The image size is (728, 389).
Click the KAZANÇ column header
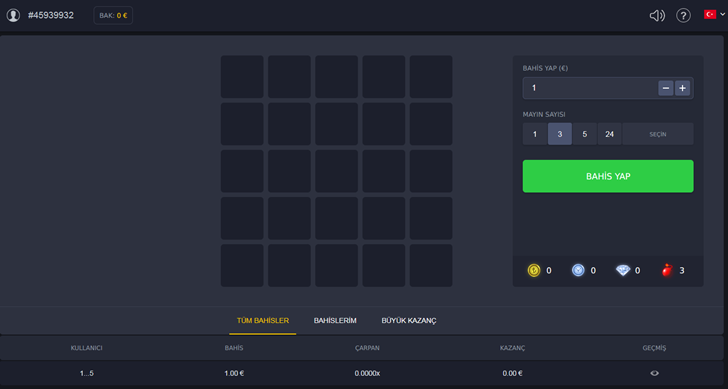click(513, 348)
